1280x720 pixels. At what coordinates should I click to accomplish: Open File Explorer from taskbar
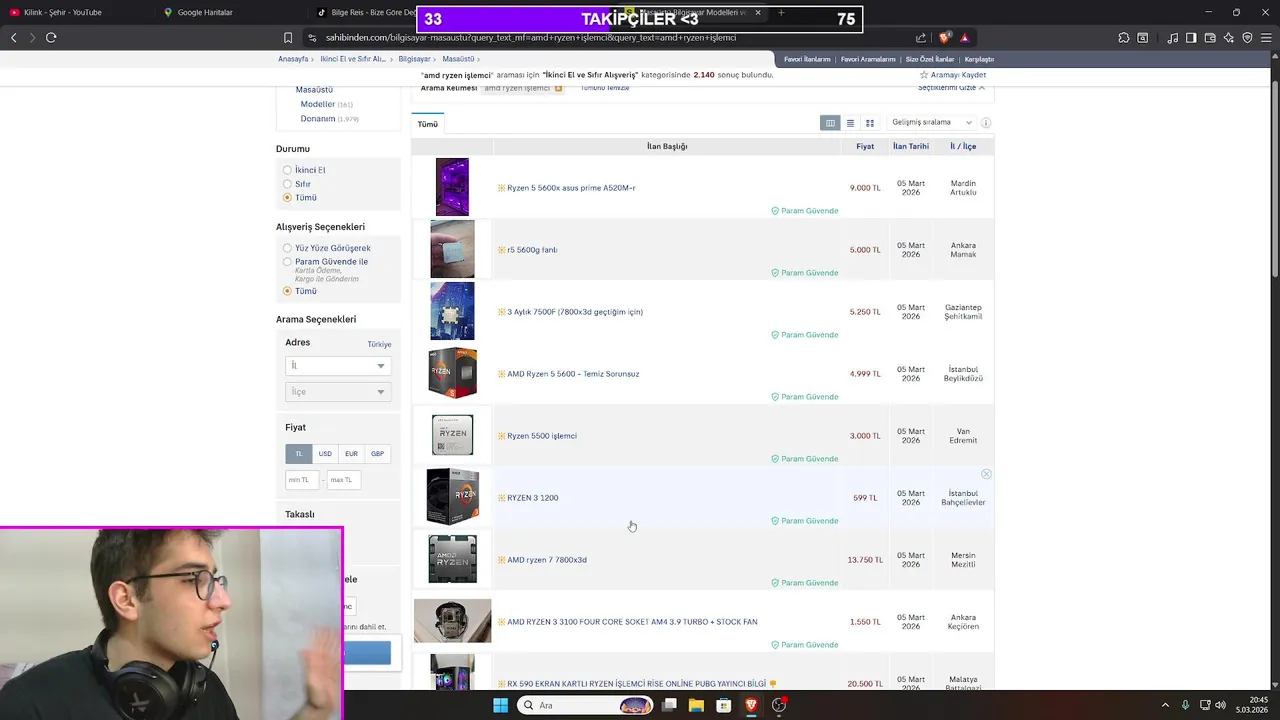[x=696, y=705]
